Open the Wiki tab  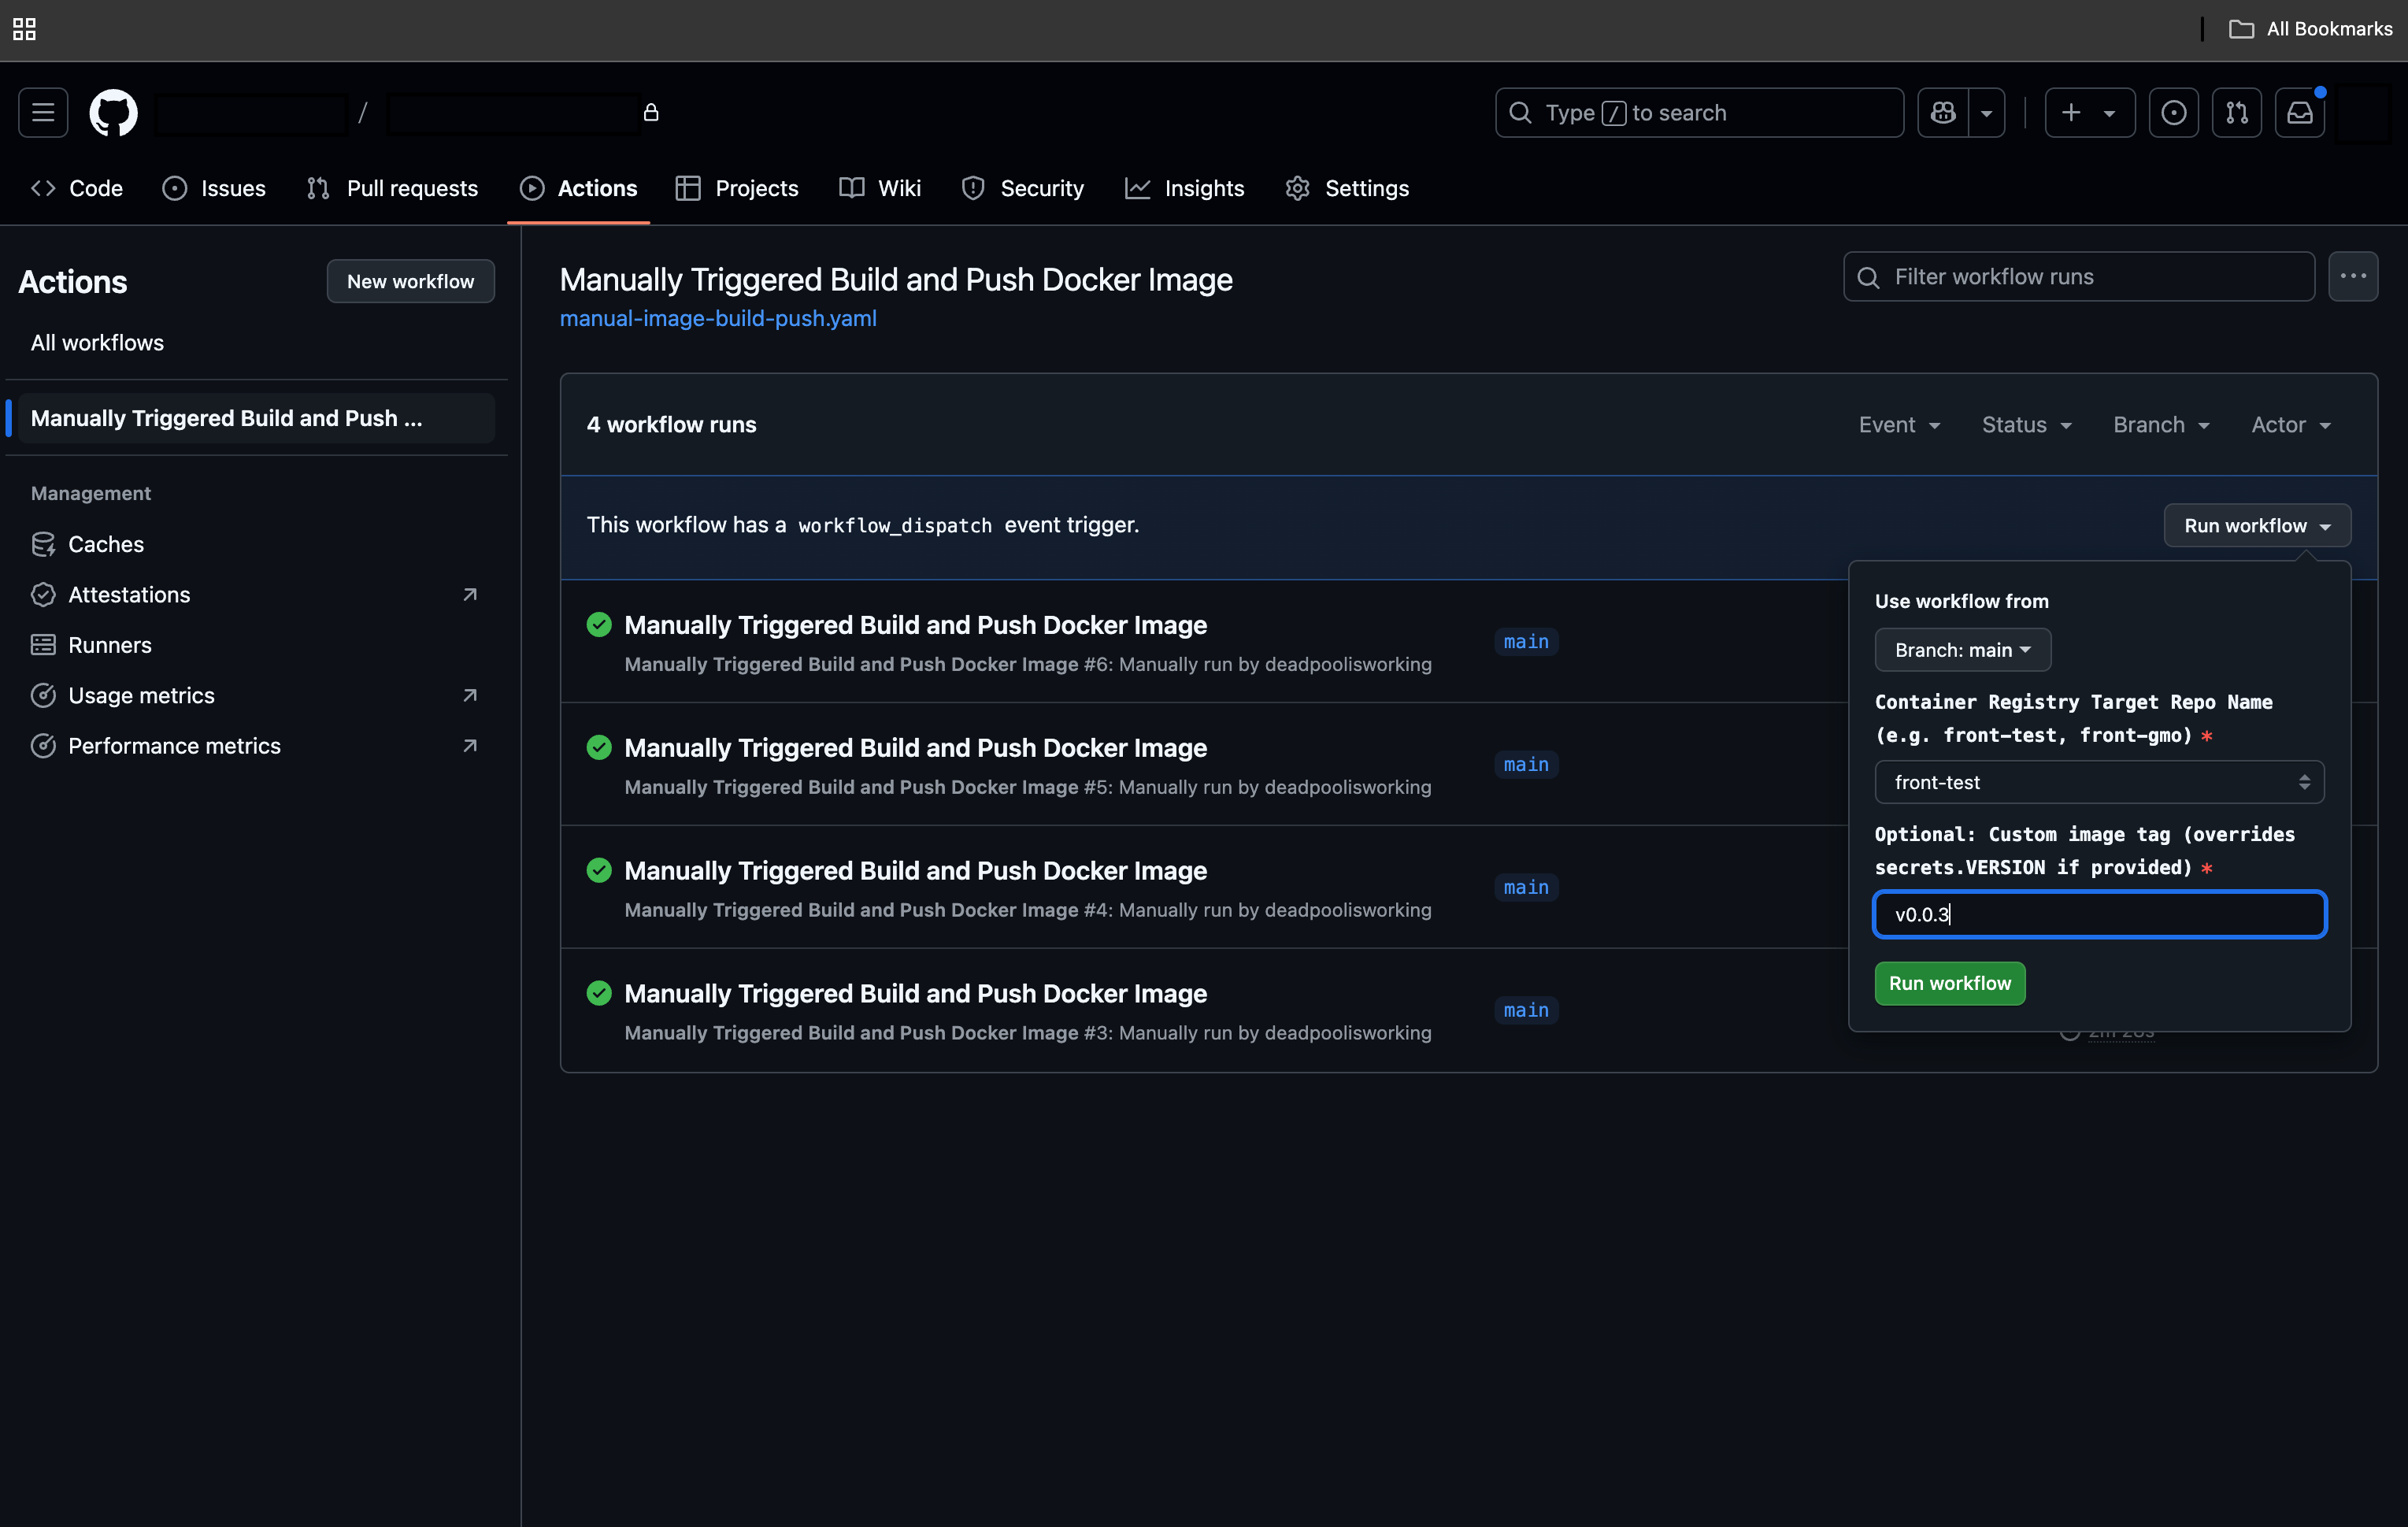(880, 188)
